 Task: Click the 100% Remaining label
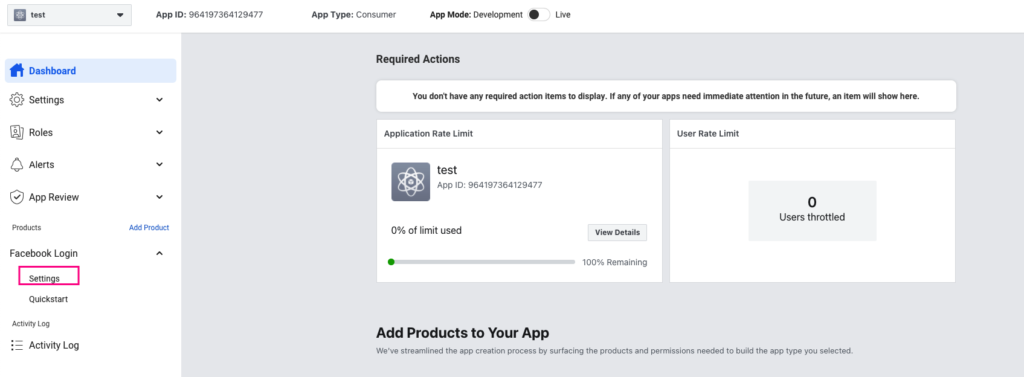pyautogui.click(x=615, y=262)
